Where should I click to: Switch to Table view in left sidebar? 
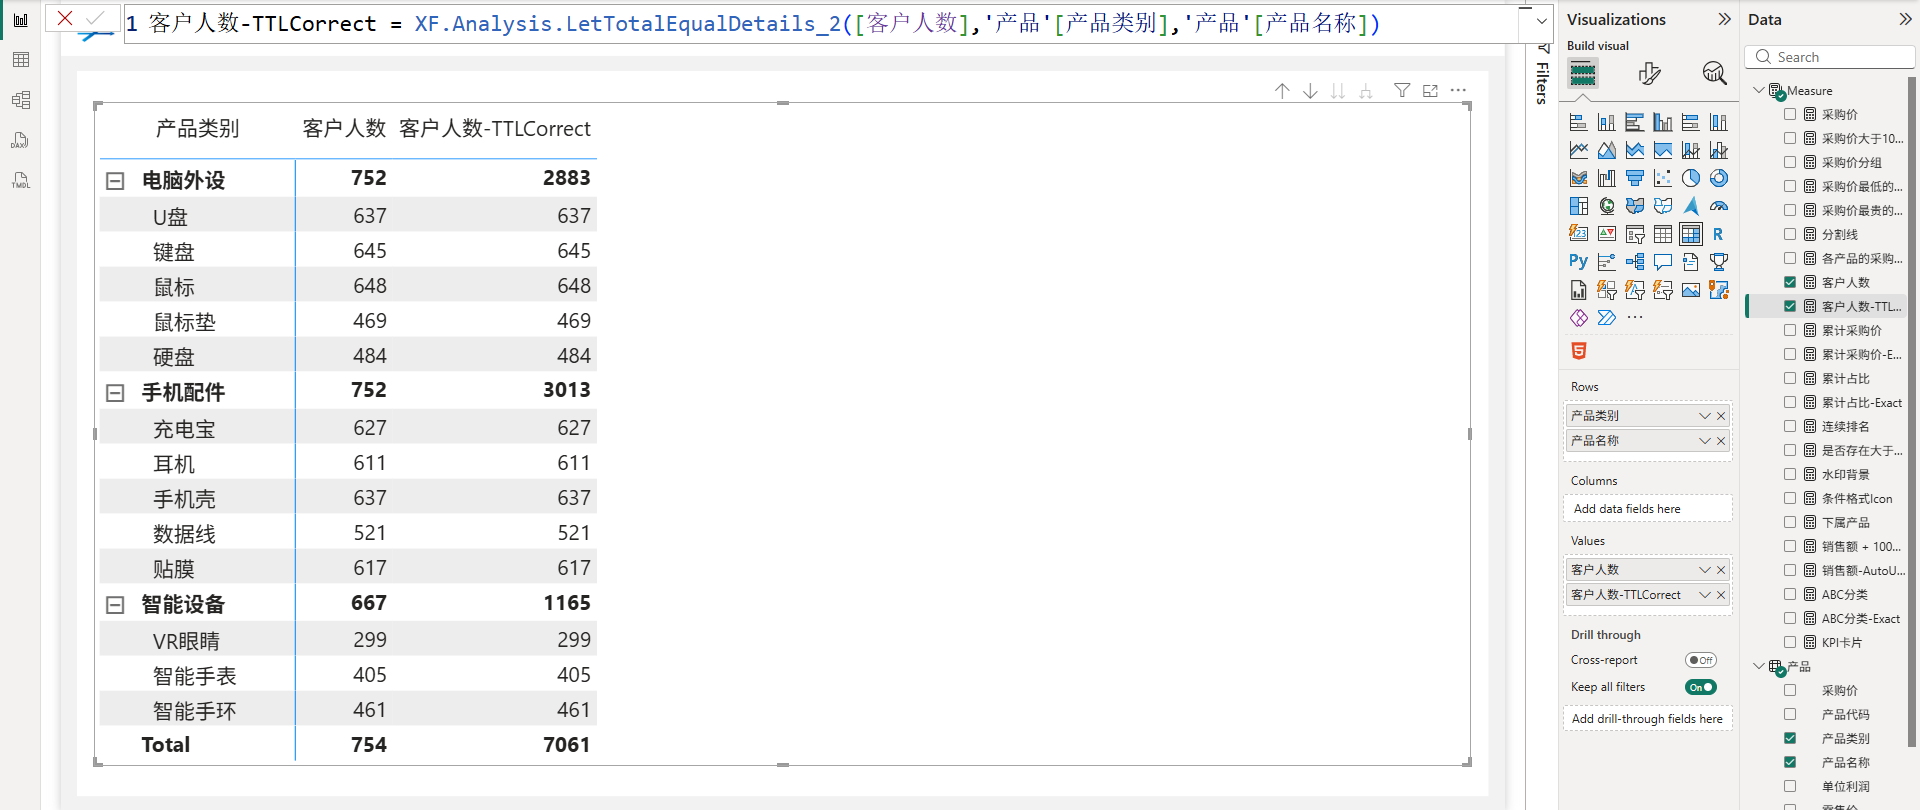pos(20,60)
